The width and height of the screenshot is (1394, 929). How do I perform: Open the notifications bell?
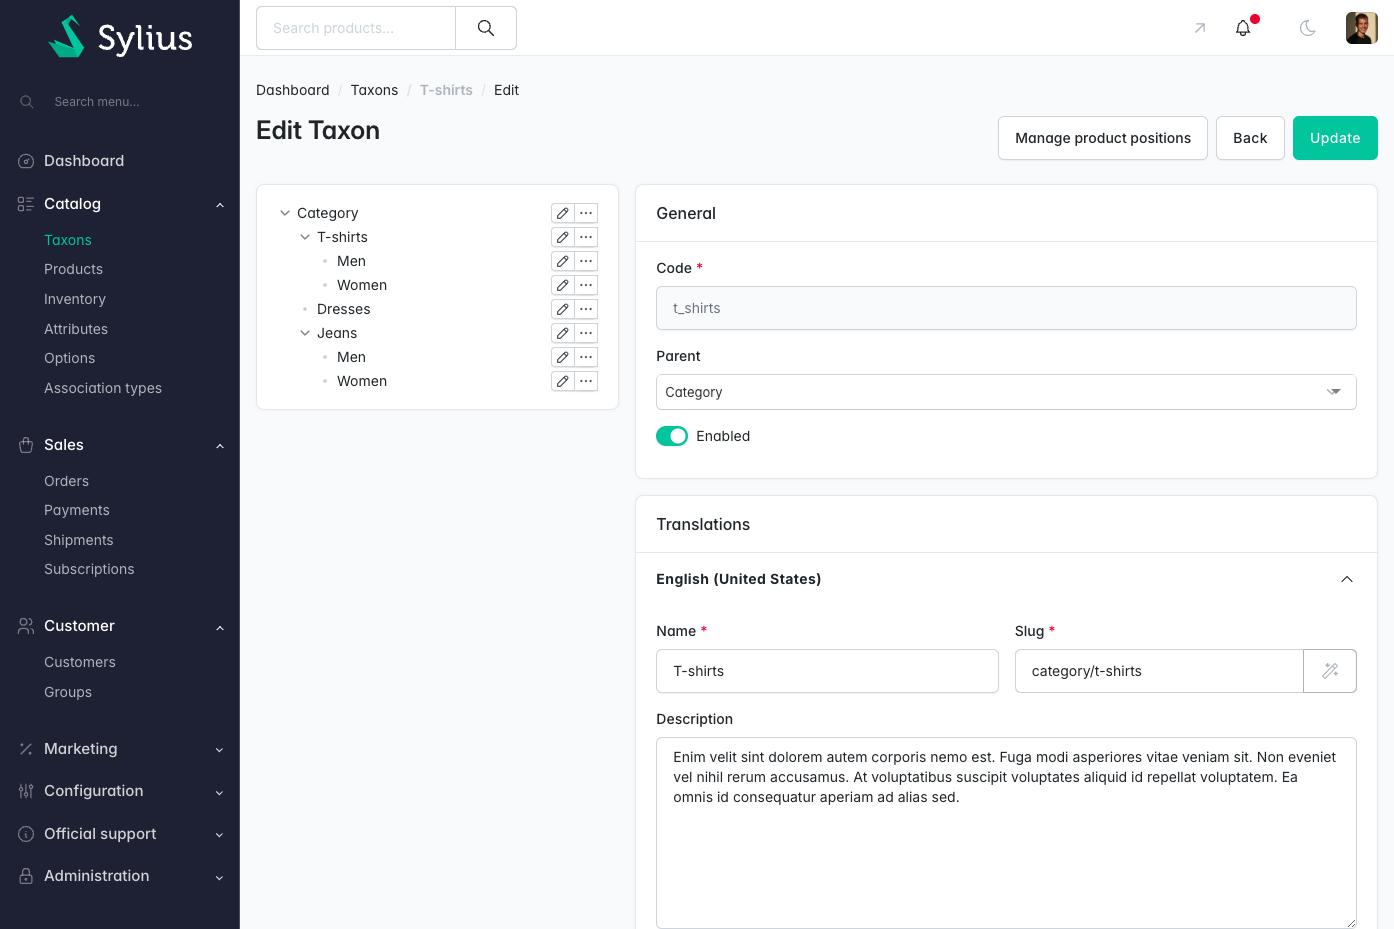tap(1243, 28)
